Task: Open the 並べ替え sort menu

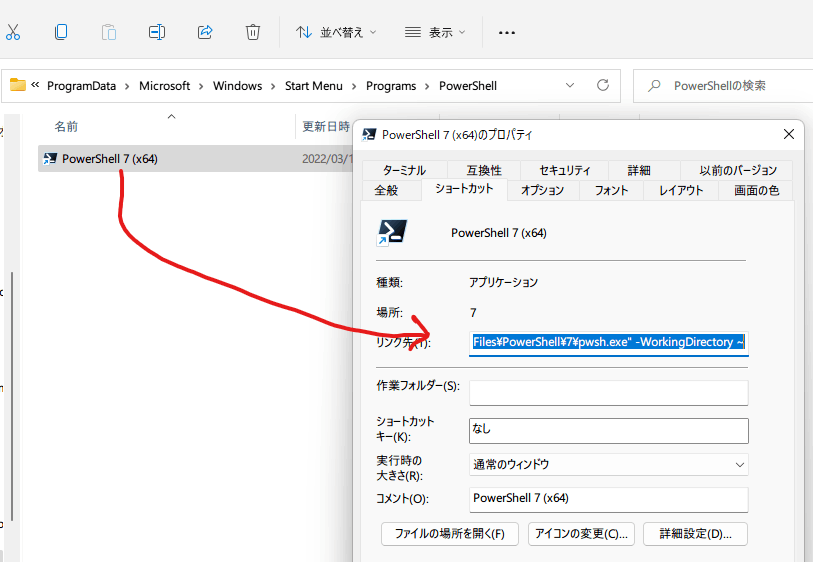Action: 336,32
